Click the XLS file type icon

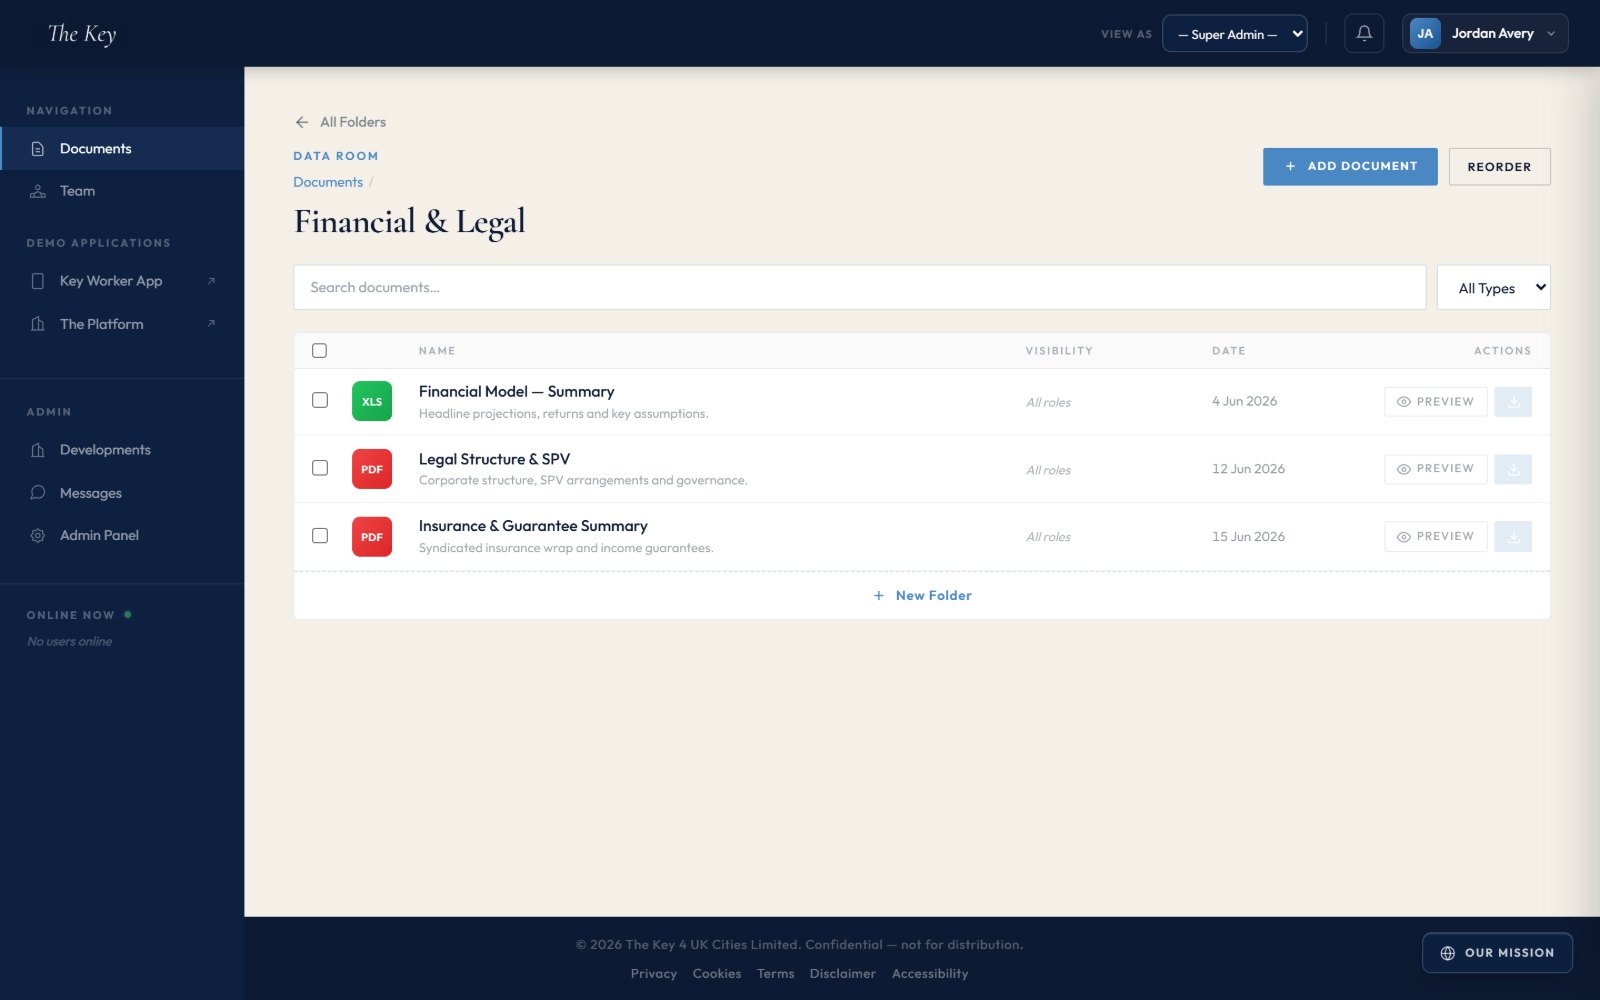(x=372, y=402)
